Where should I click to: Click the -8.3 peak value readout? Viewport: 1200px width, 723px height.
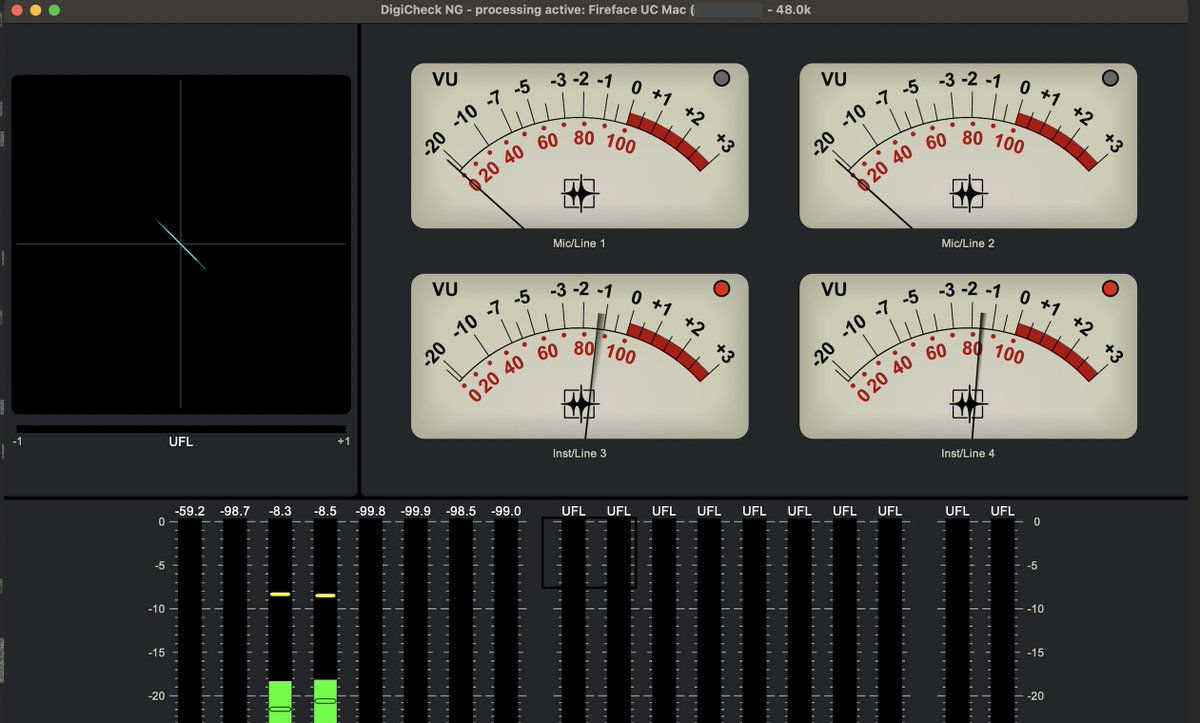(x=280, y=511)
